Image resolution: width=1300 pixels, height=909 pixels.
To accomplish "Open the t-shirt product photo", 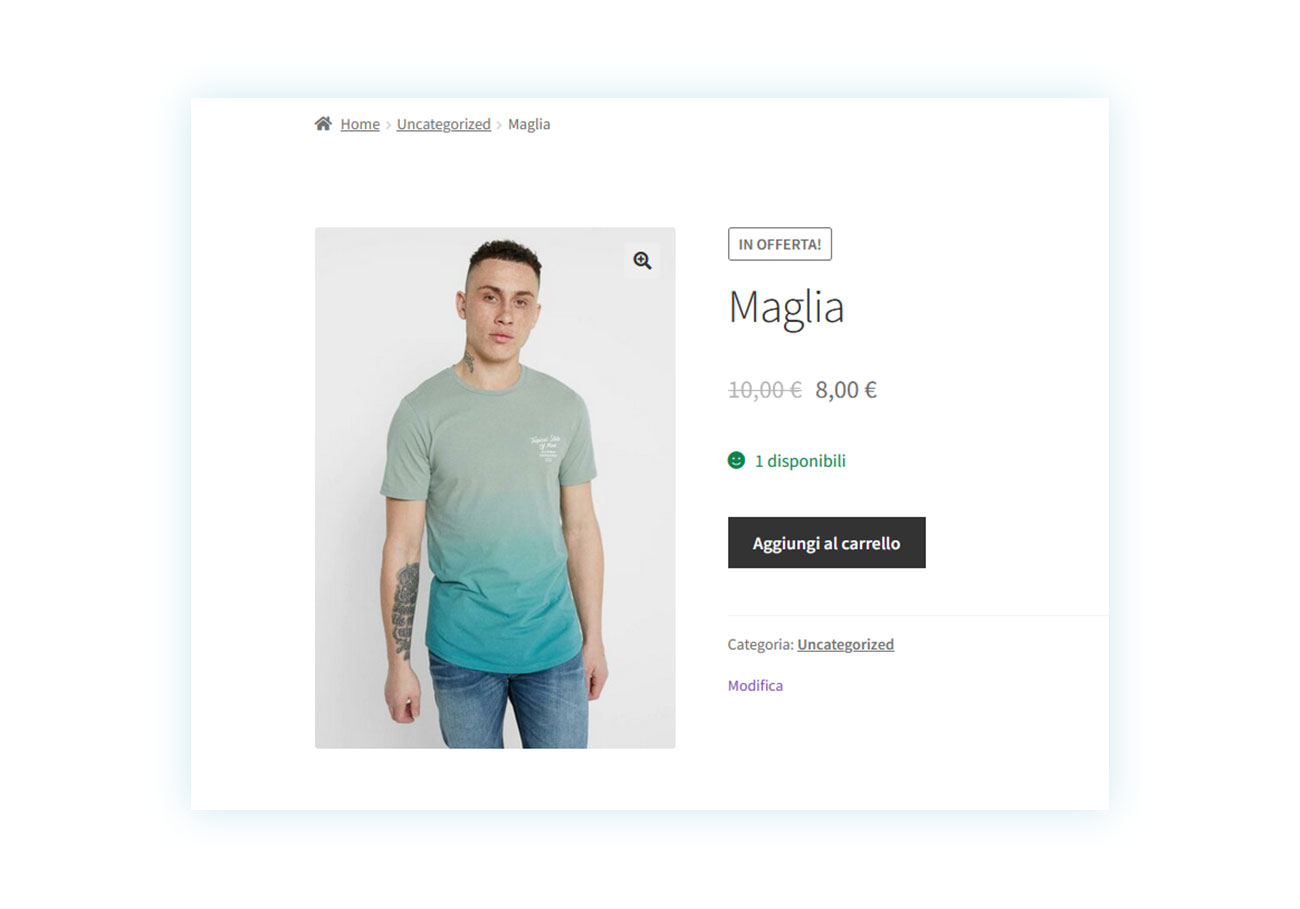I will 495,488.
